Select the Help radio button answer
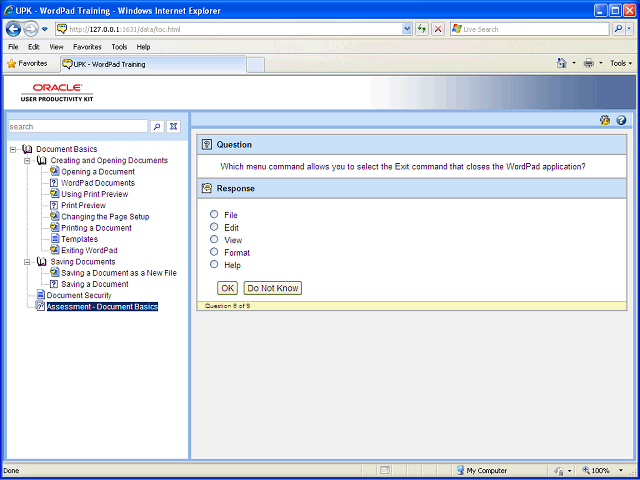Viewport: 640px width, 480px height. tap(214, 264)
